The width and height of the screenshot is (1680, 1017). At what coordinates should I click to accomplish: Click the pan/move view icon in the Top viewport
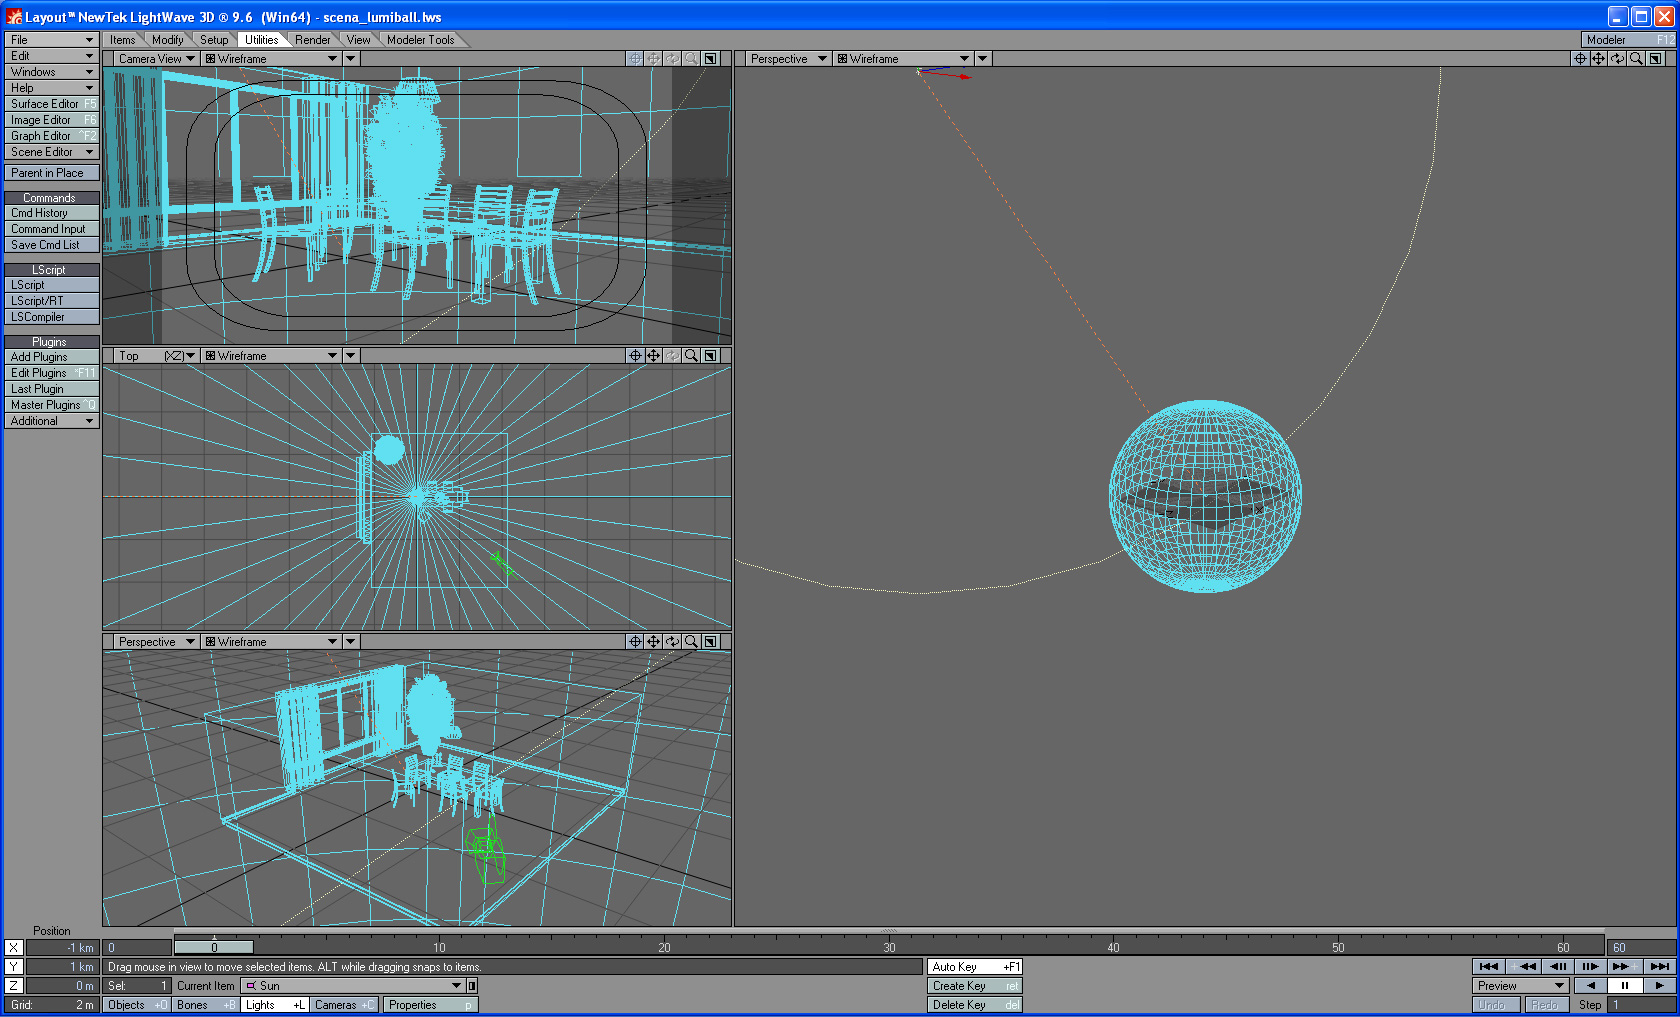[x=653, y=356]
